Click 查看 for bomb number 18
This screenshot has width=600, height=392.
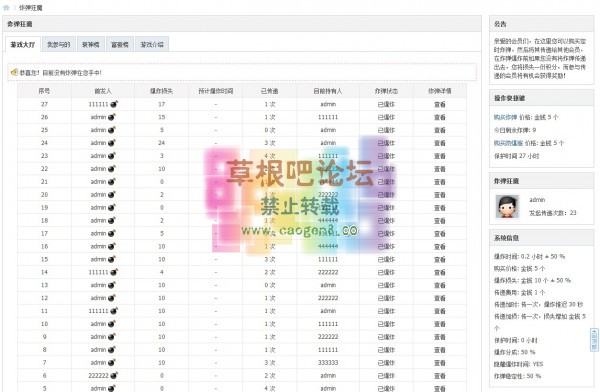coord(440,220)
